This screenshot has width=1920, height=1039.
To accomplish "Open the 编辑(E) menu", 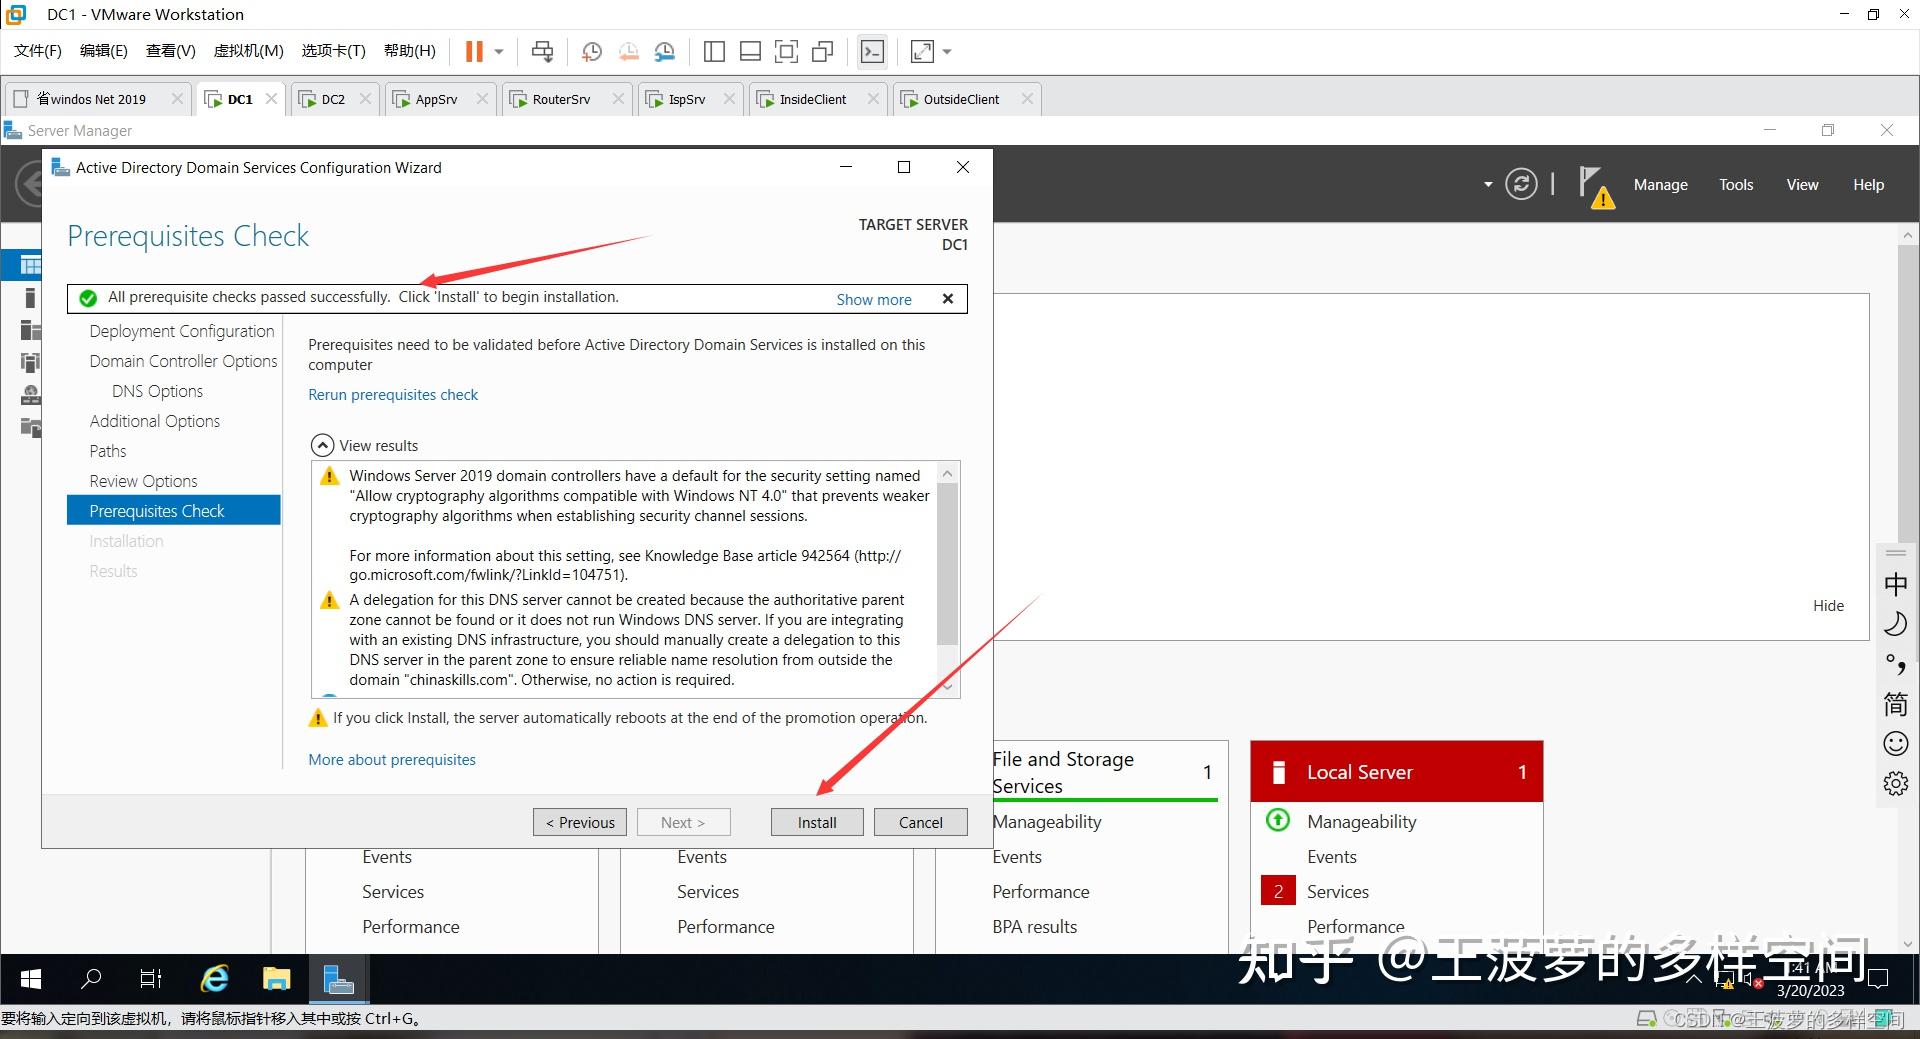I will [x=104, y=51].
